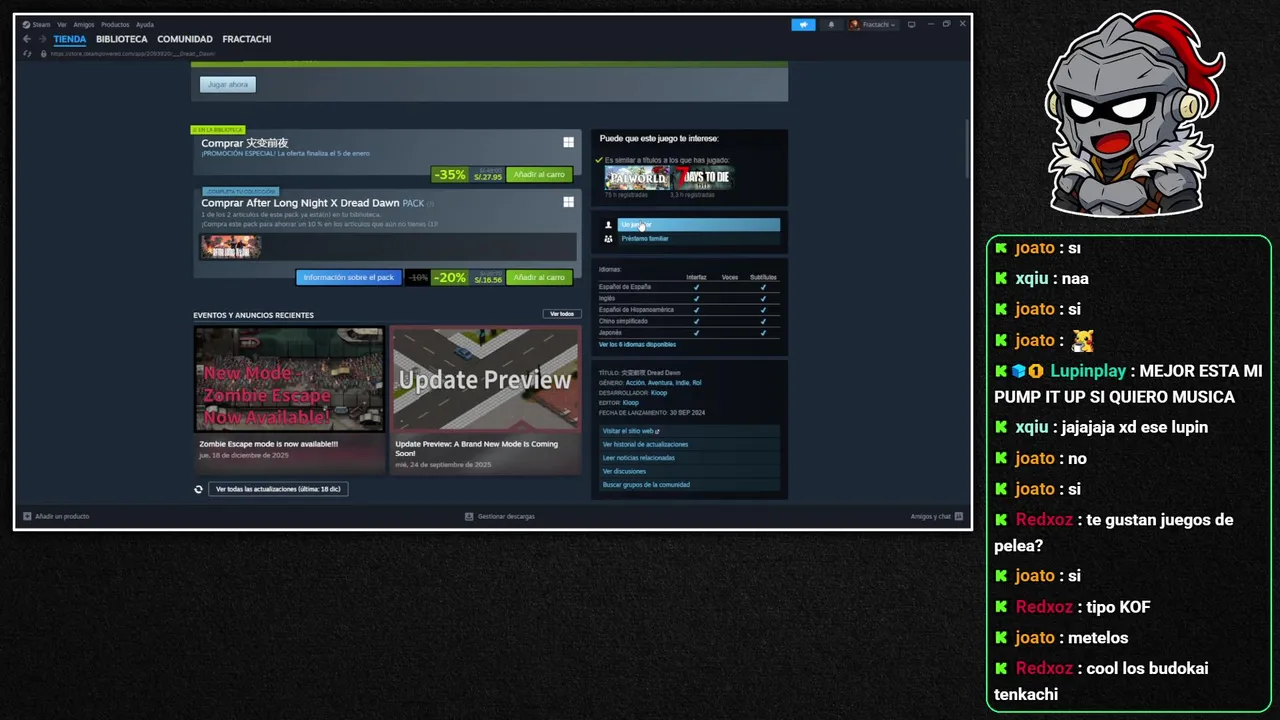Open the 'Steam' menu
Viewport: 1280px width, 720px height.
tap(41, 25)
